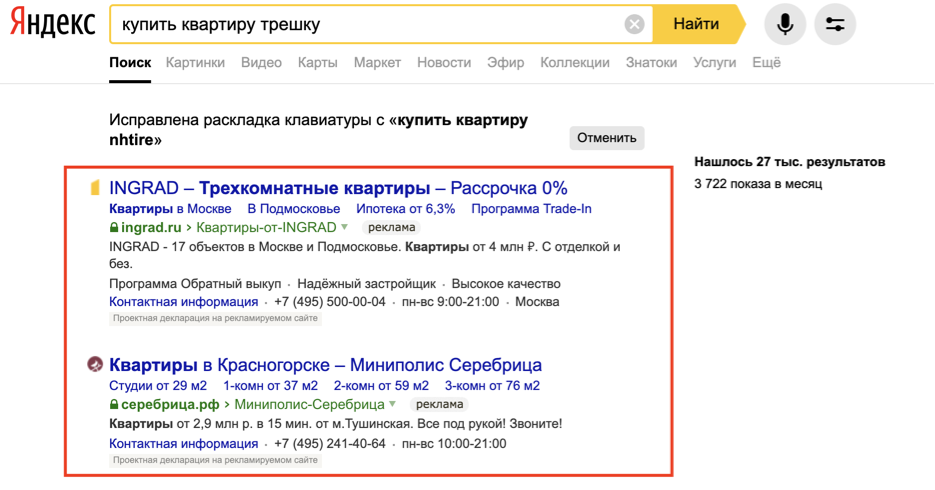Open Студии от 29 м2 sitelink
This screenshot has height=490, width=935.
click(x=158, y=386)
